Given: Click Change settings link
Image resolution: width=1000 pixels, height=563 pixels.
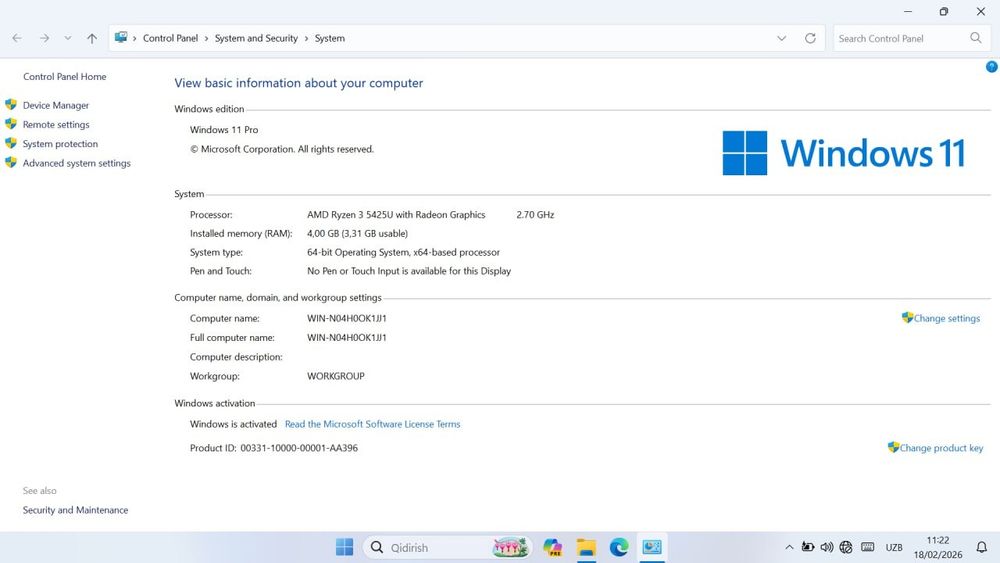Looking at the screenshot, I should [x=946, y=318].
